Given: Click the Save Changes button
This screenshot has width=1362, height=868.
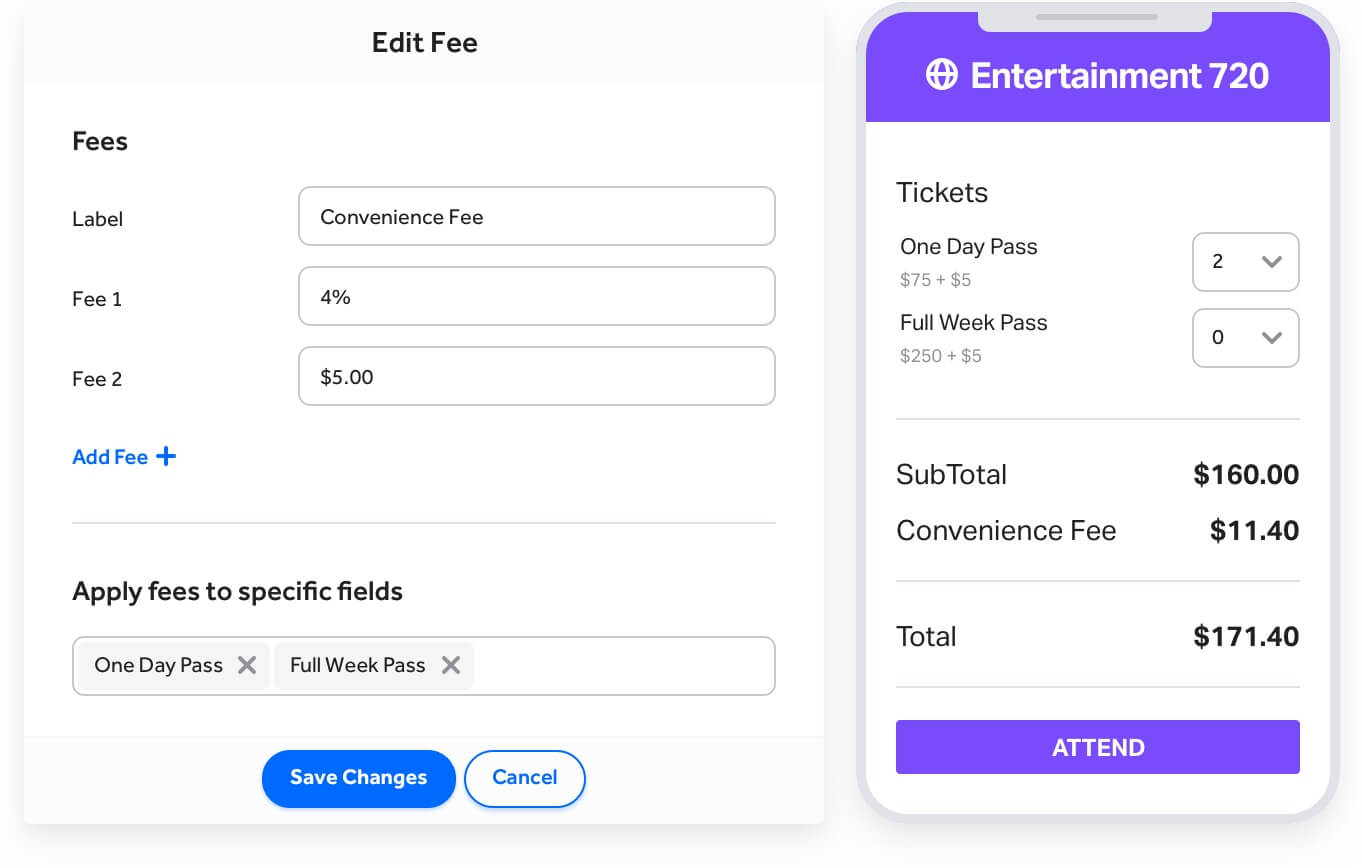Looking at the screenshot, I should [x=358, y=778].
